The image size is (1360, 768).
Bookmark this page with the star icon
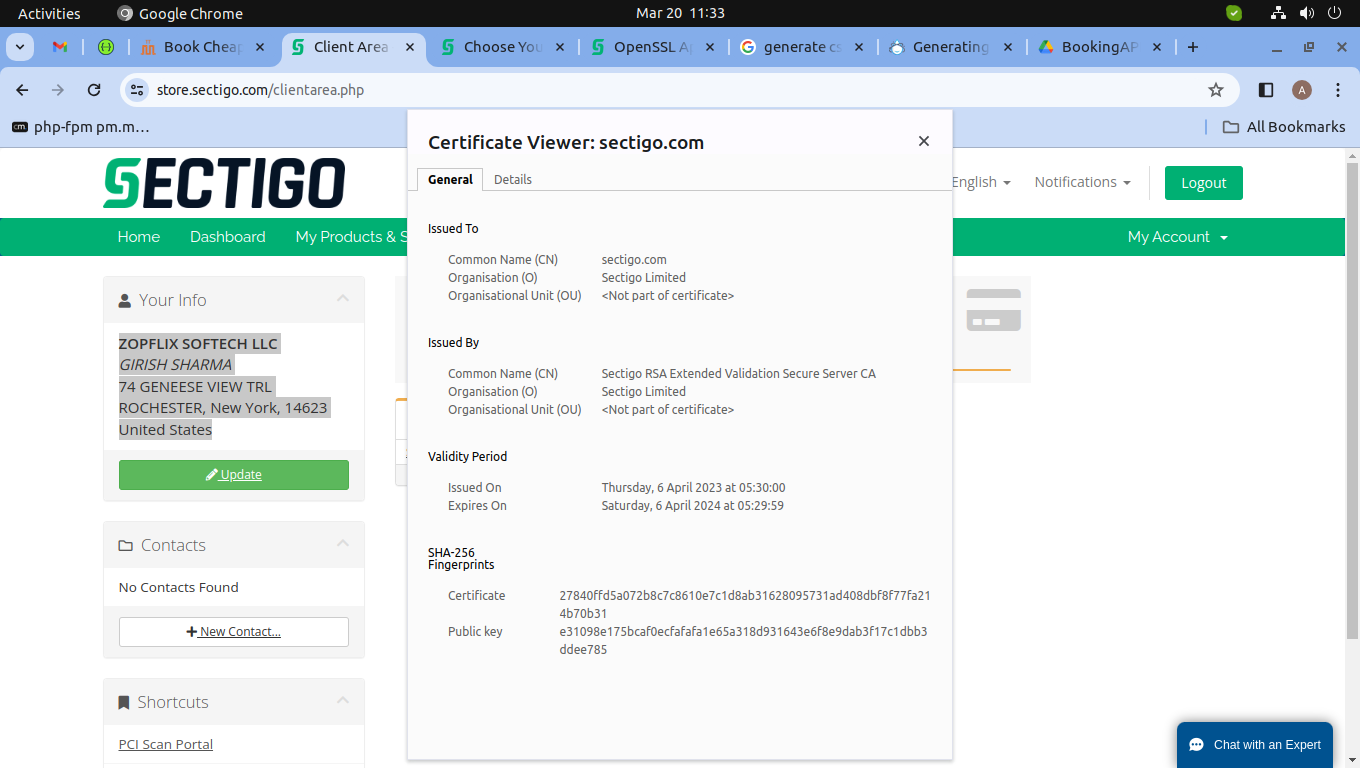pos(1216,90)
